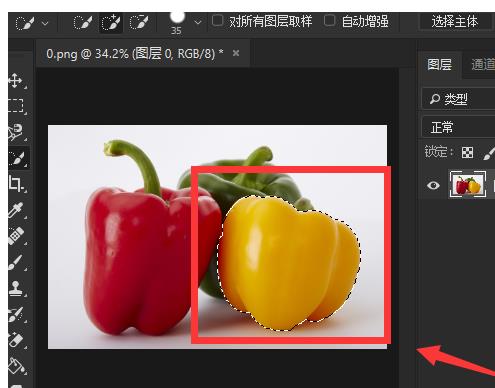Click the yellow pepper in canvas

[x=288, y=263]
